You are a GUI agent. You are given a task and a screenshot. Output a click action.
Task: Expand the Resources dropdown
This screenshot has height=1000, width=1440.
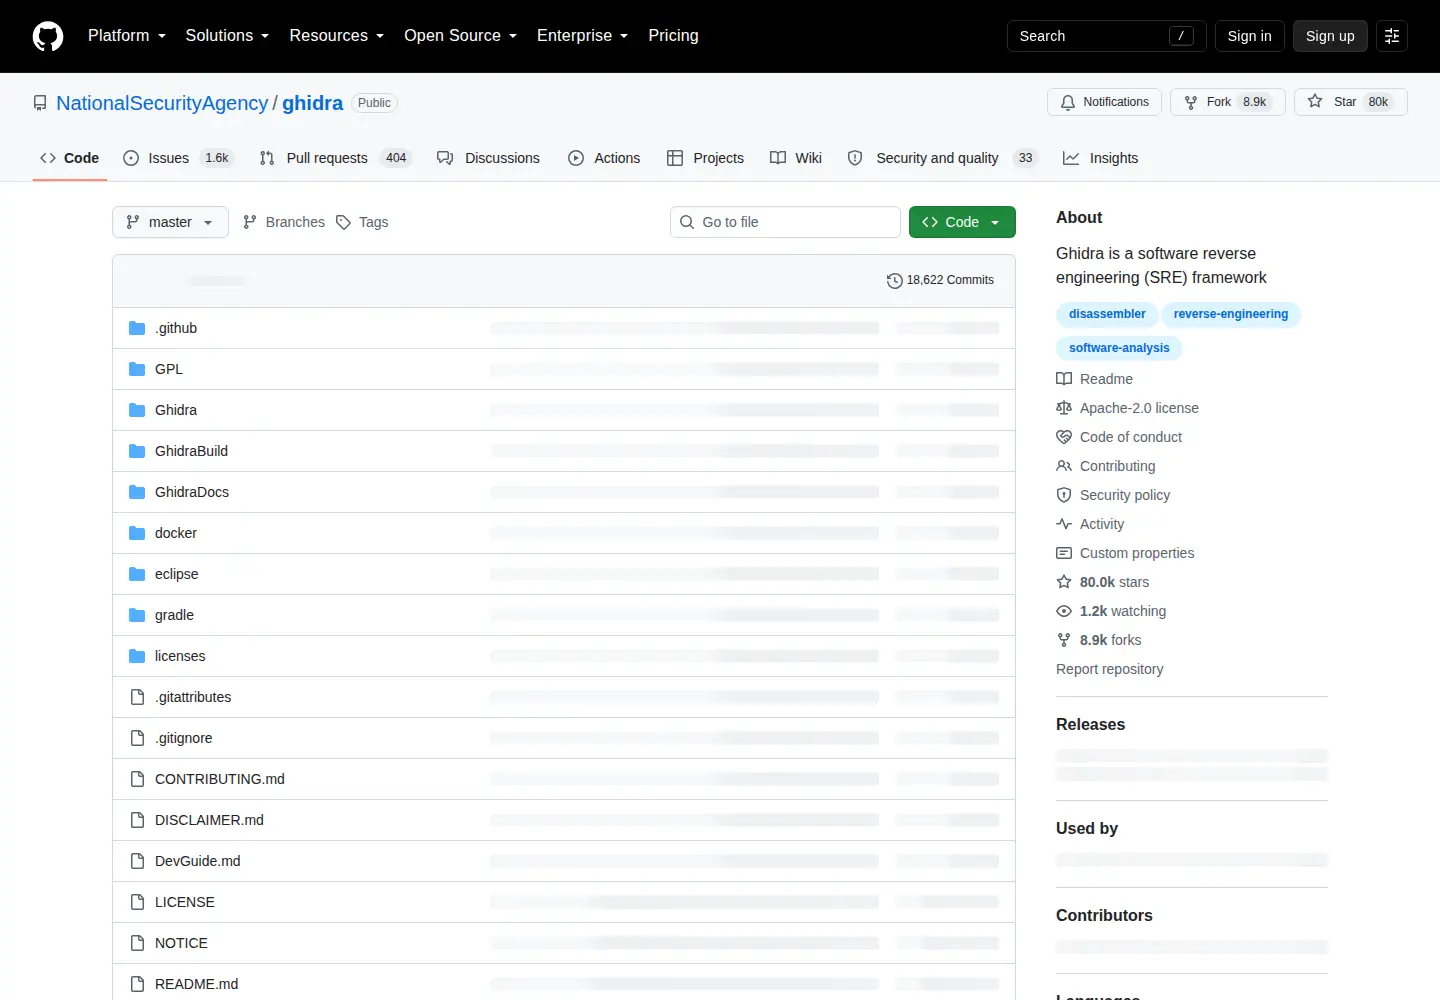click(x=336, y=36)
